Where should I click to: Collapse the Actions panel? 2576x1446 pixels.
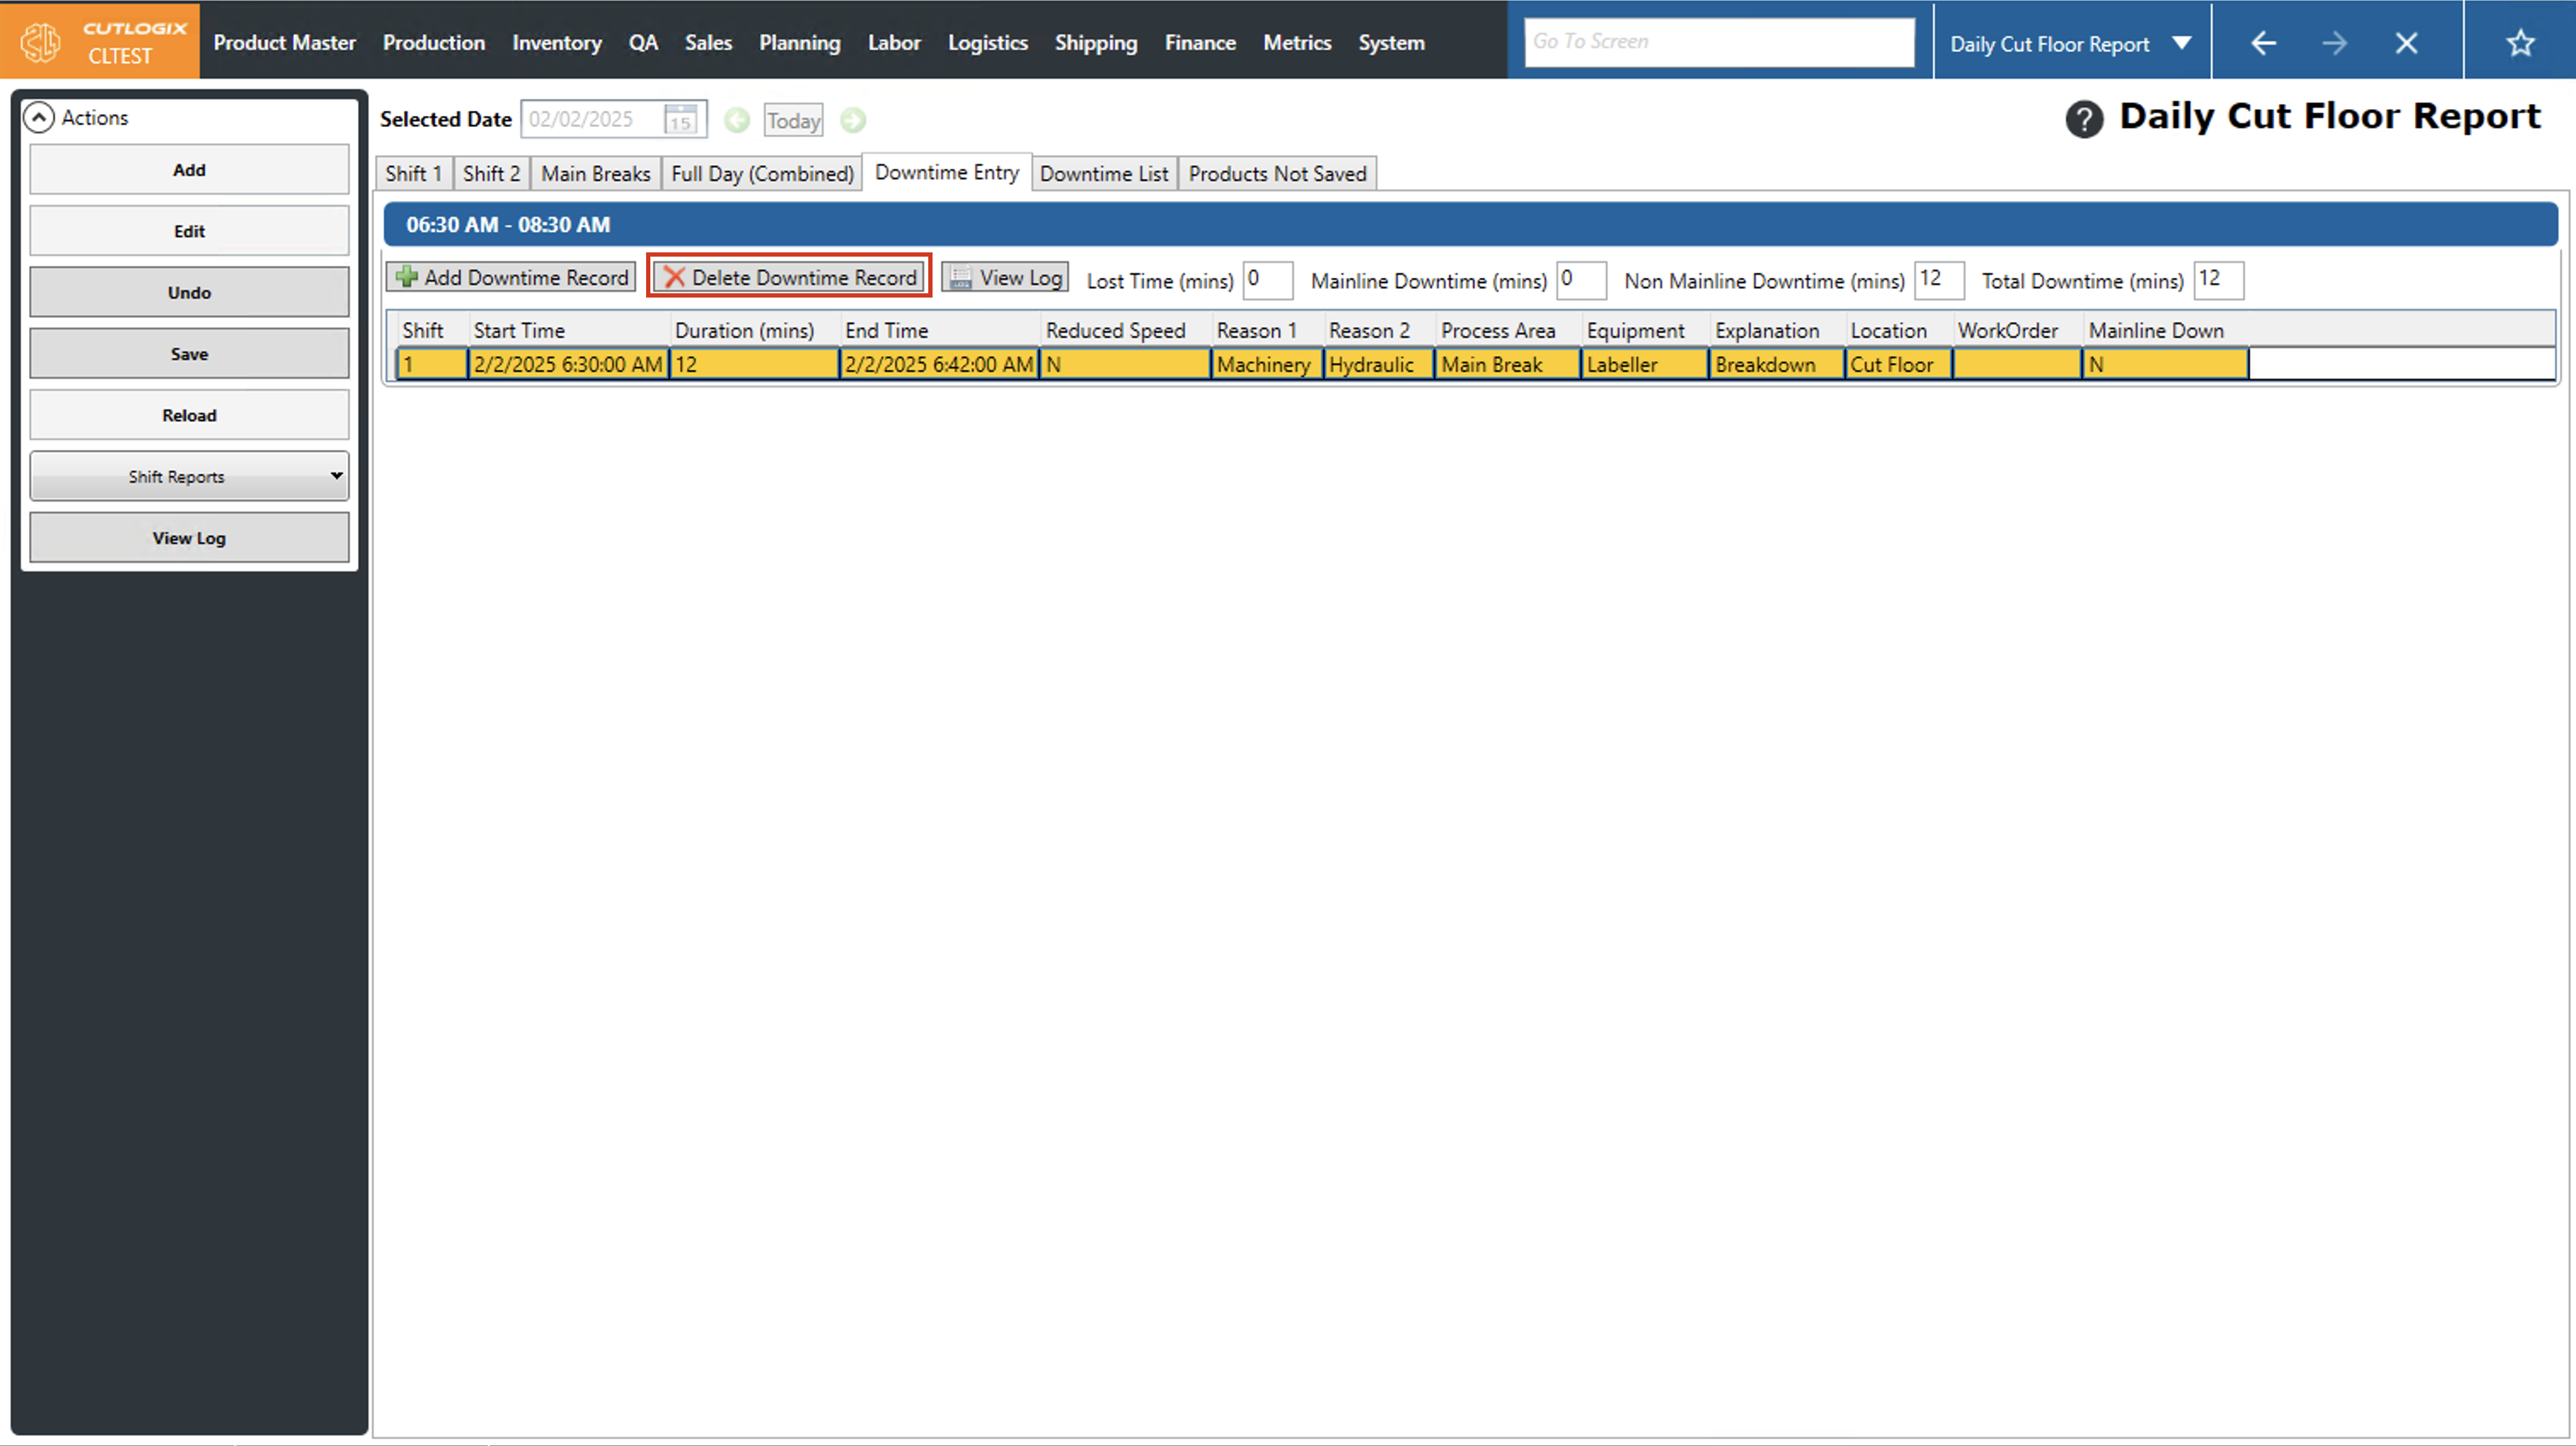pos(38,117)
